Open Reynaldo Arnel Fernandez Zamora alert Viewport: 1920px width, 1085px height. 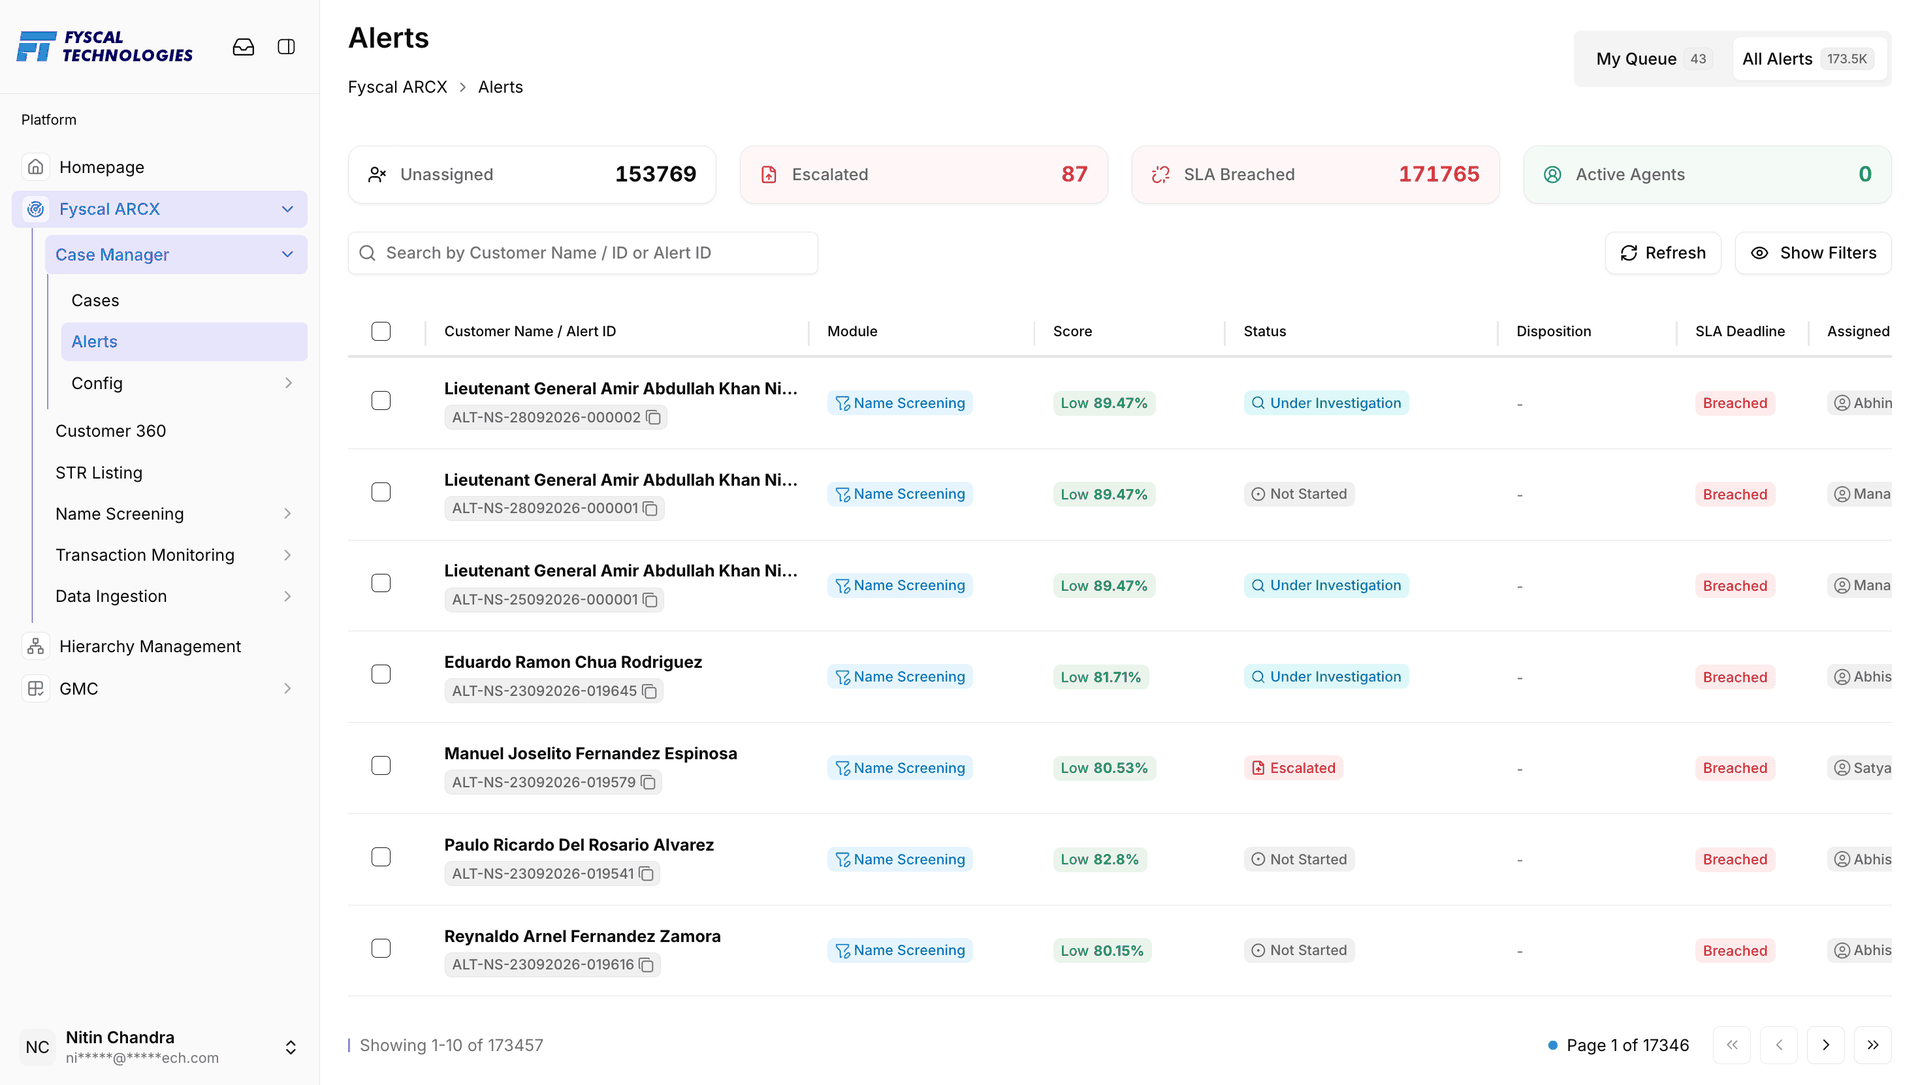tap(582, 936)
